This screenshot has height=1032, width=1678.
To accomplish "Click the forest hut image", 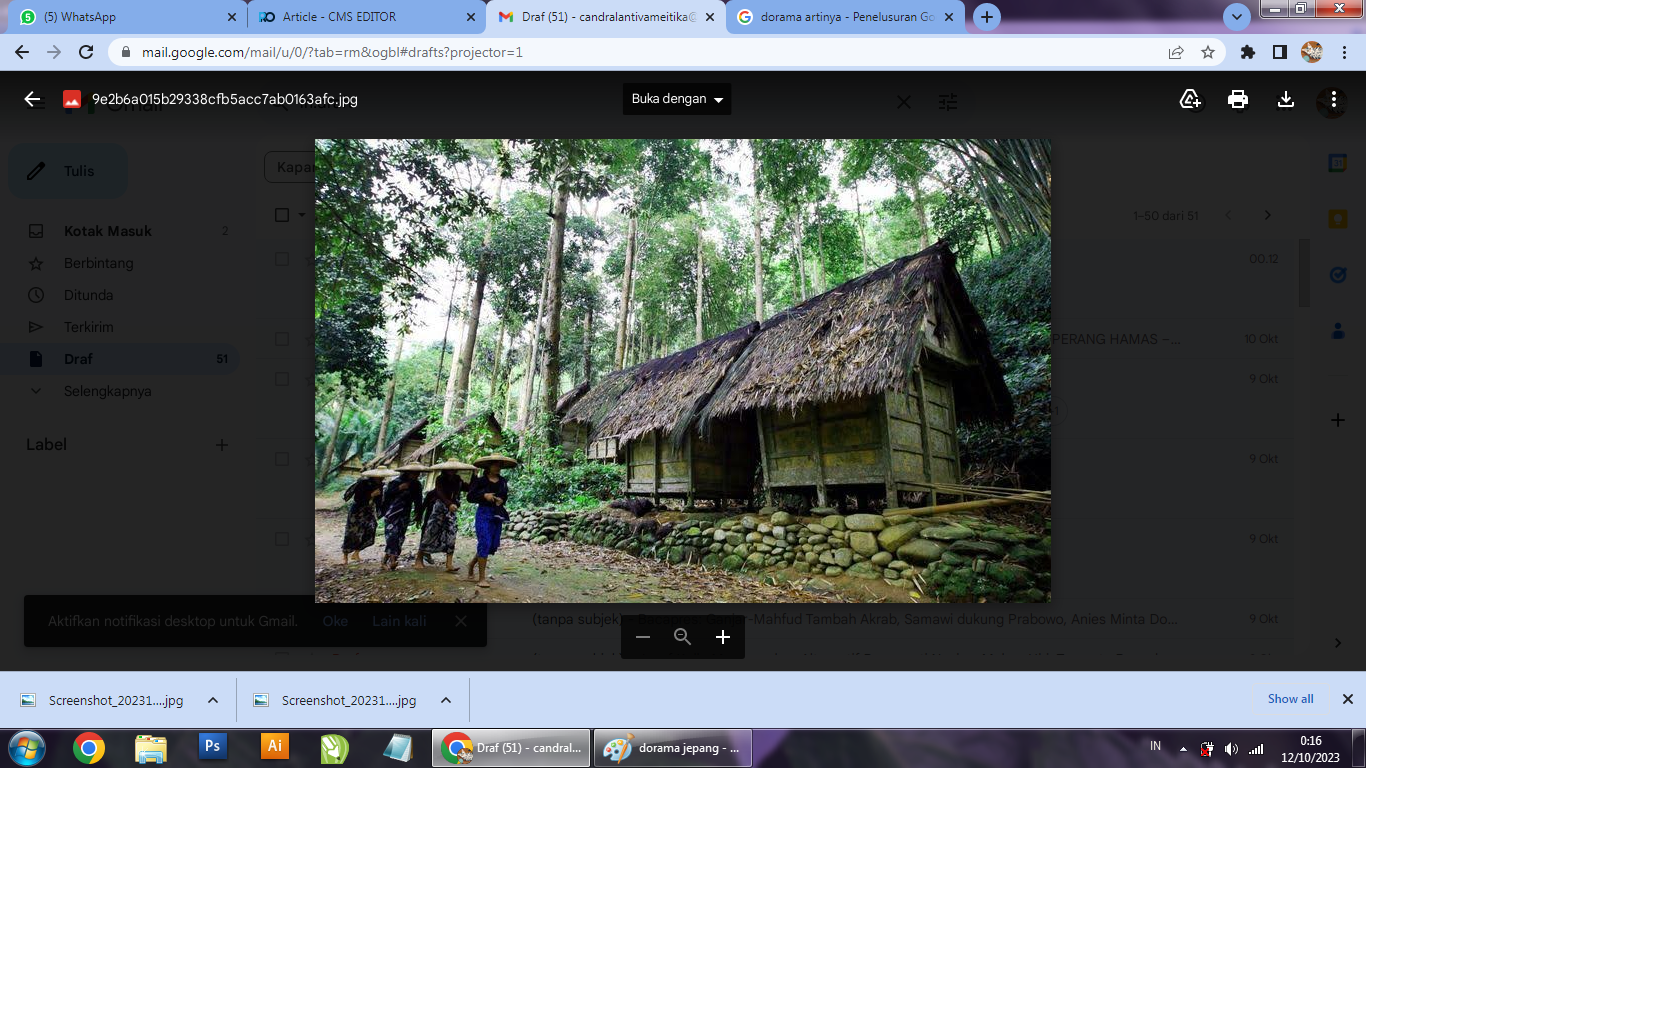I will click(683, 371).
